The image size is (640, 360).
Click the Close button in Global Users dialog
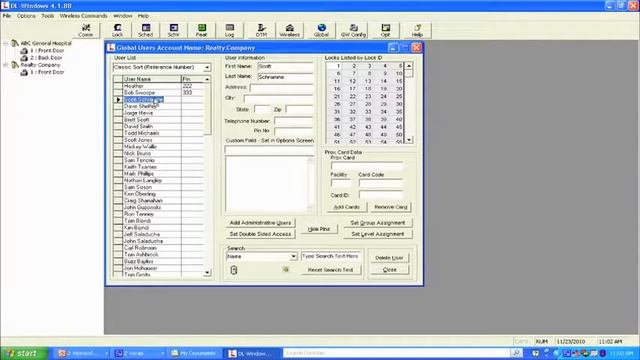pos(389,270)
